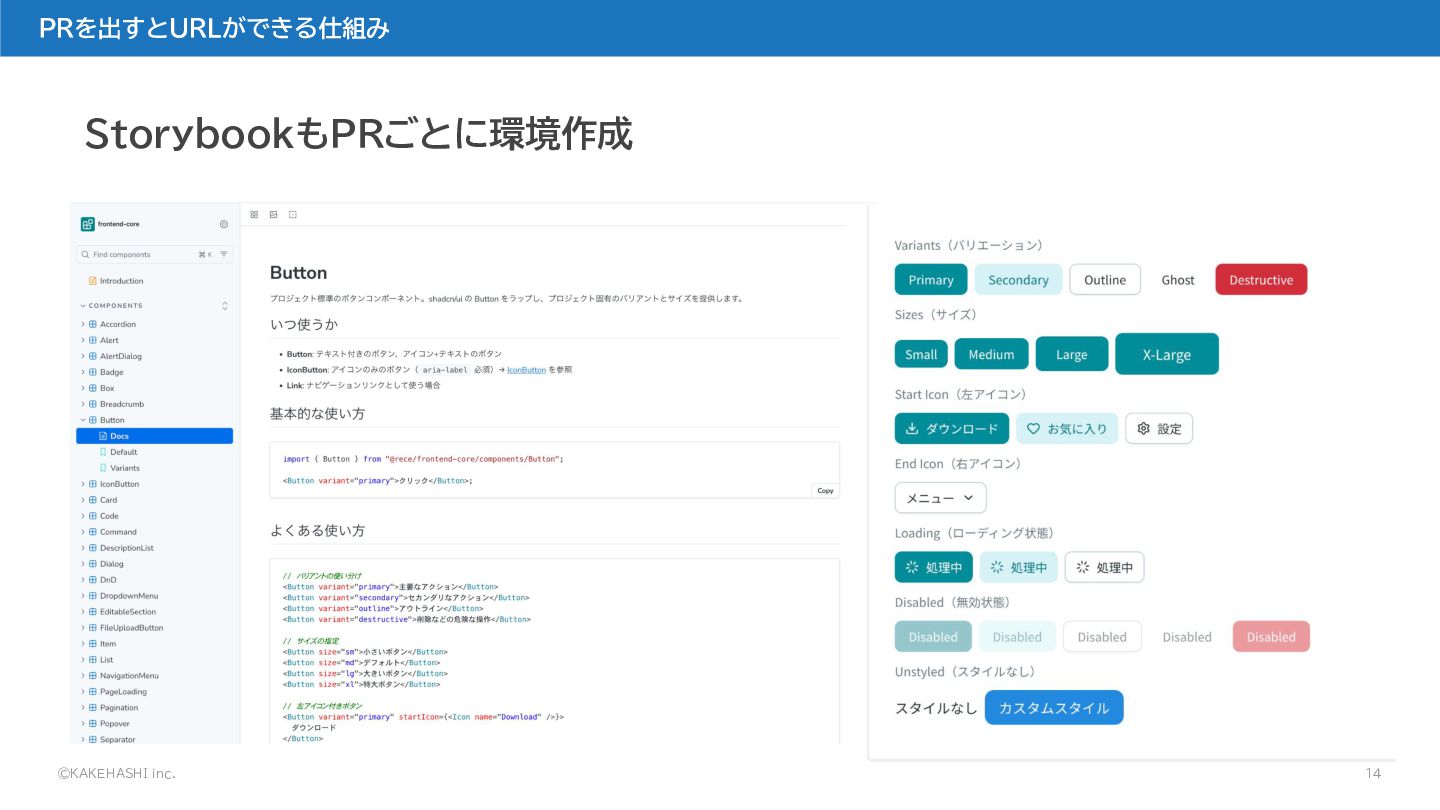The image size is (1440, 810).
Task: Click the スタイルなし unstyled button
Action: 936,708
